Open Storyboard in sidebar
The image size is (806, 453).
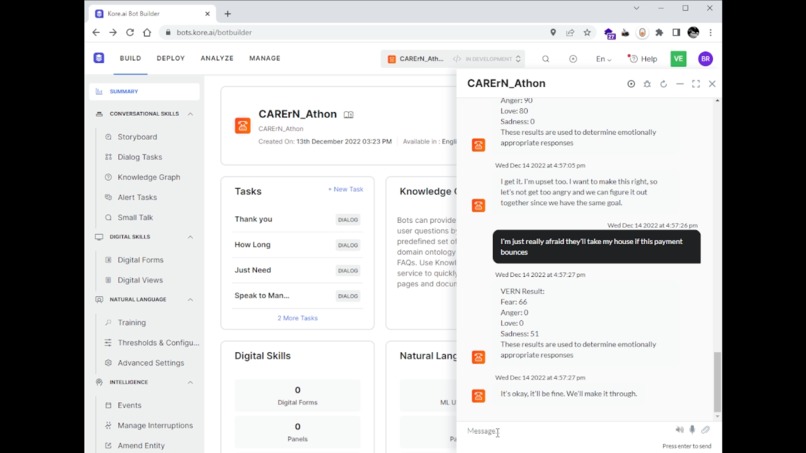[x=137, y=137]
